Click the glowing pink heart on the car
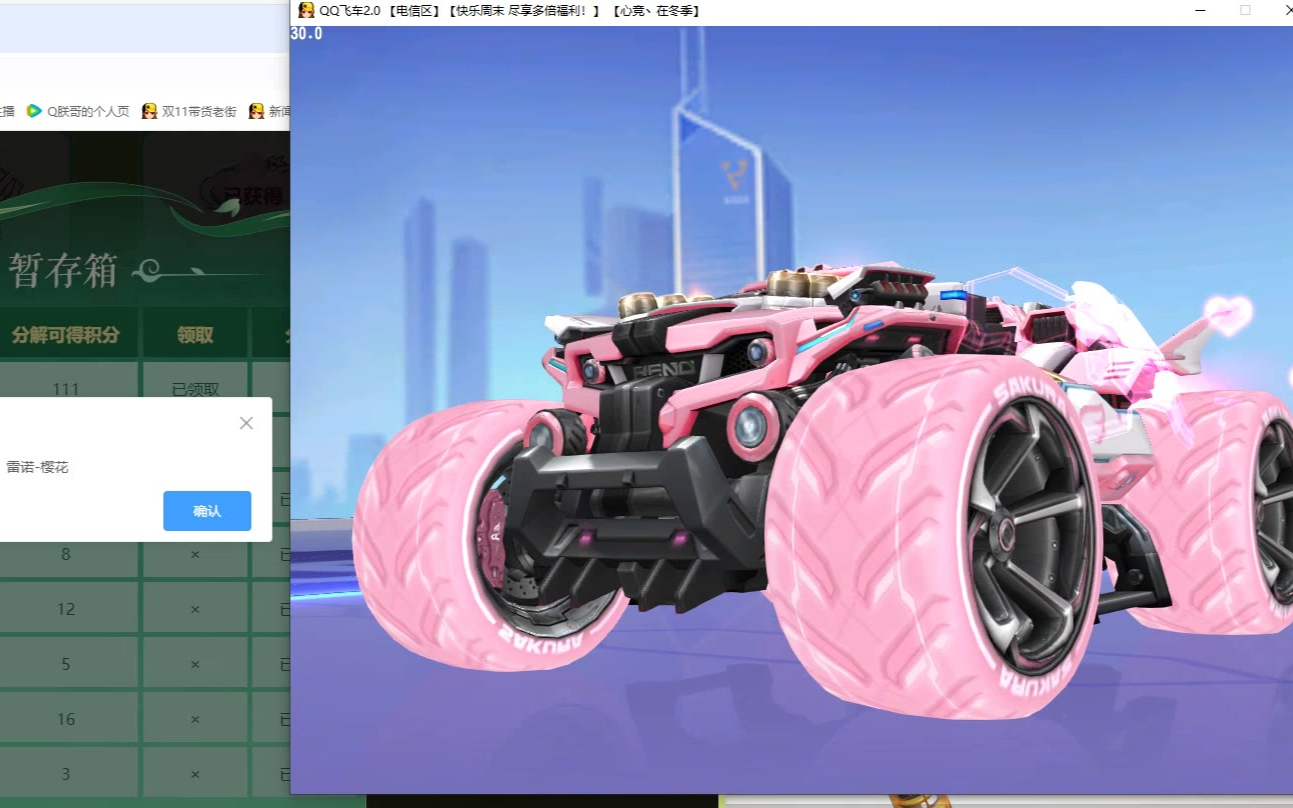This screenshot has width=1293, height=808. pos(1226,313)
